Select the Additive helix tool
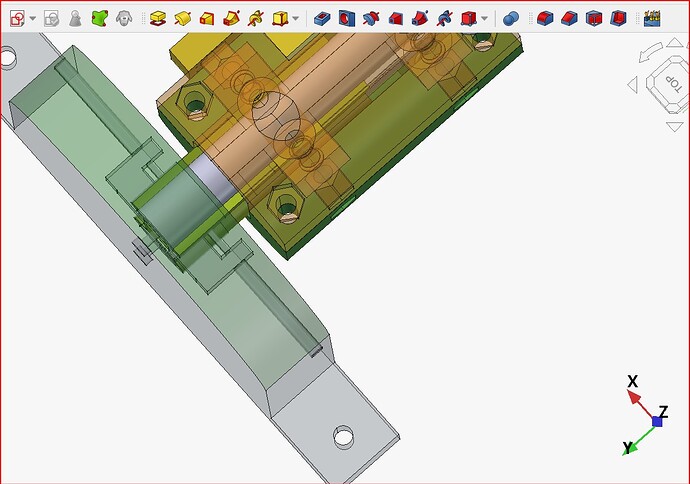The width and height of the screenshot is (690, 484). pos(256,18)
